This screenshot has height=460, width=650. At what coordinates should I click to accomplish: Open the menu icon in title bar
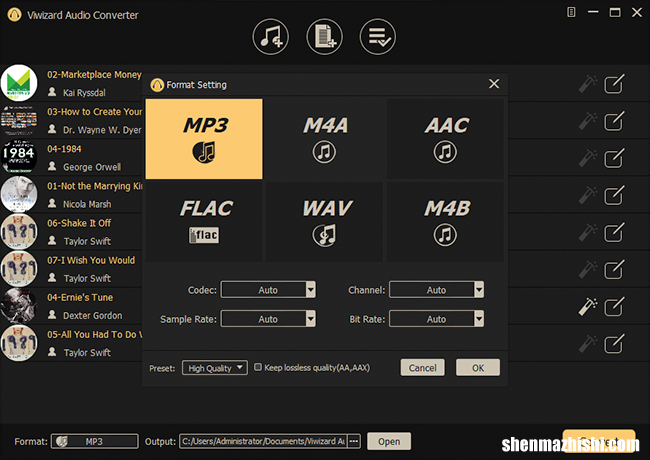[571, 12]
